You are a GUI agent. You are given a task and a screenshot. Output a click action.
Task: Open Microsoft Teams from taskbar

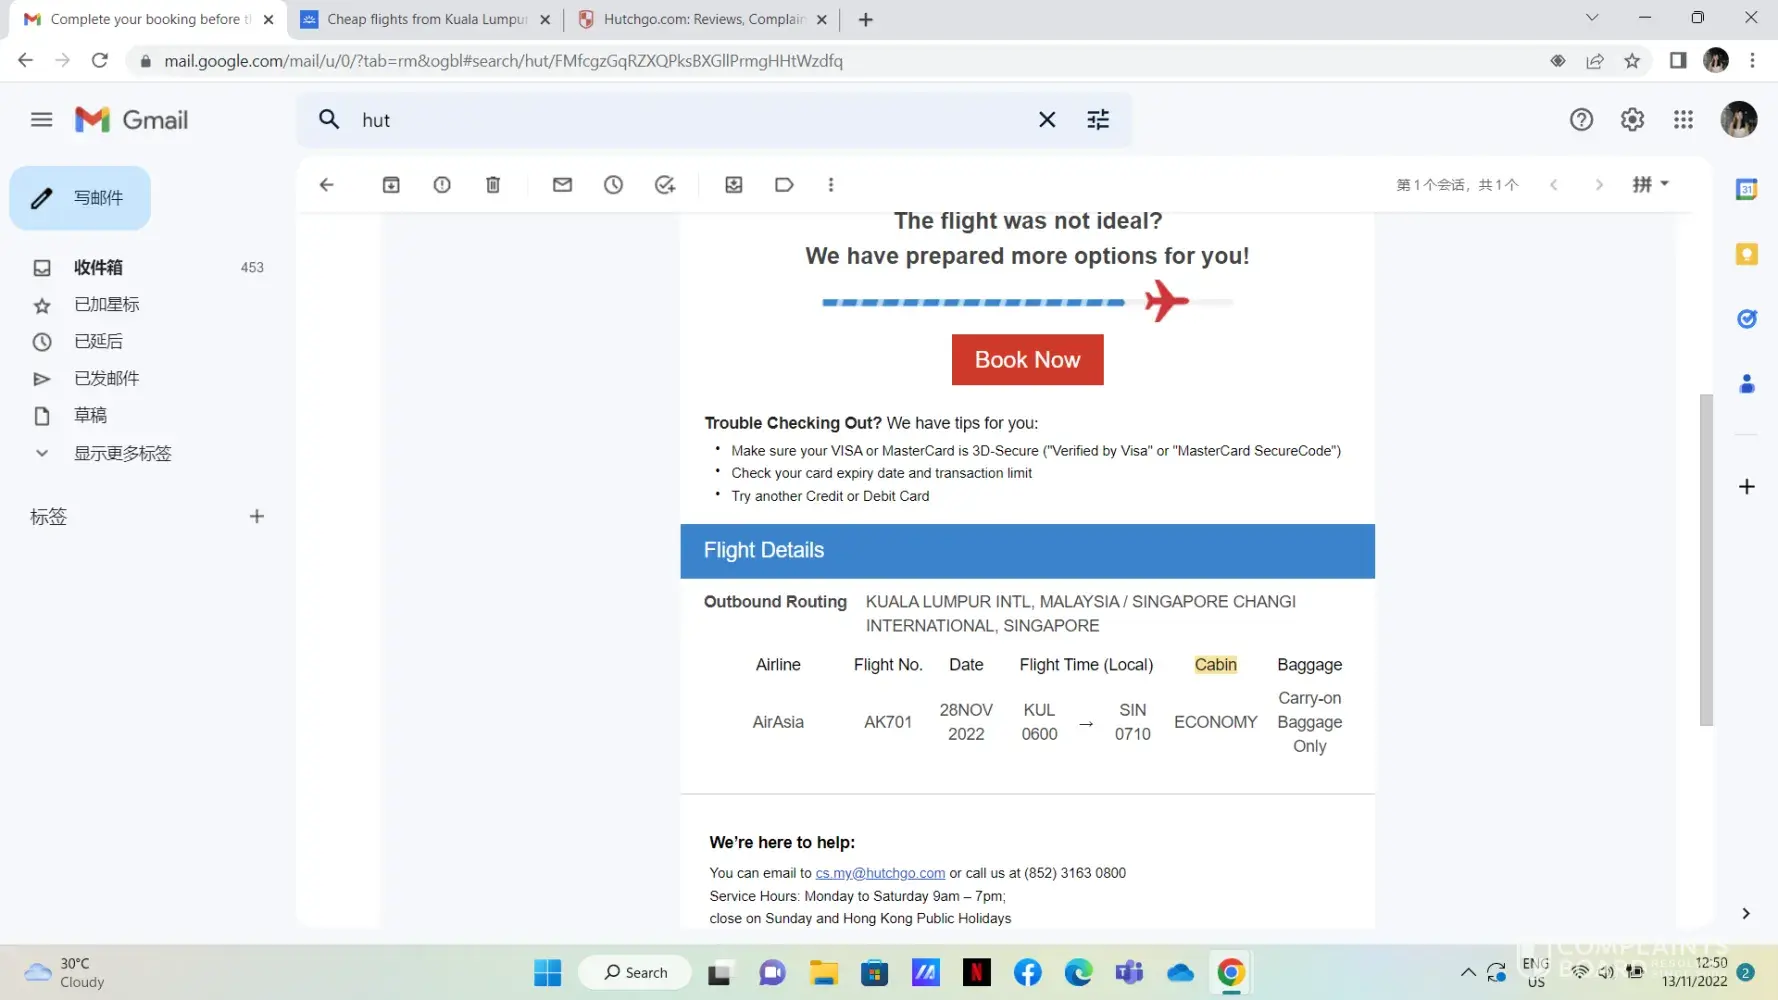click(x=1130, y=972)
